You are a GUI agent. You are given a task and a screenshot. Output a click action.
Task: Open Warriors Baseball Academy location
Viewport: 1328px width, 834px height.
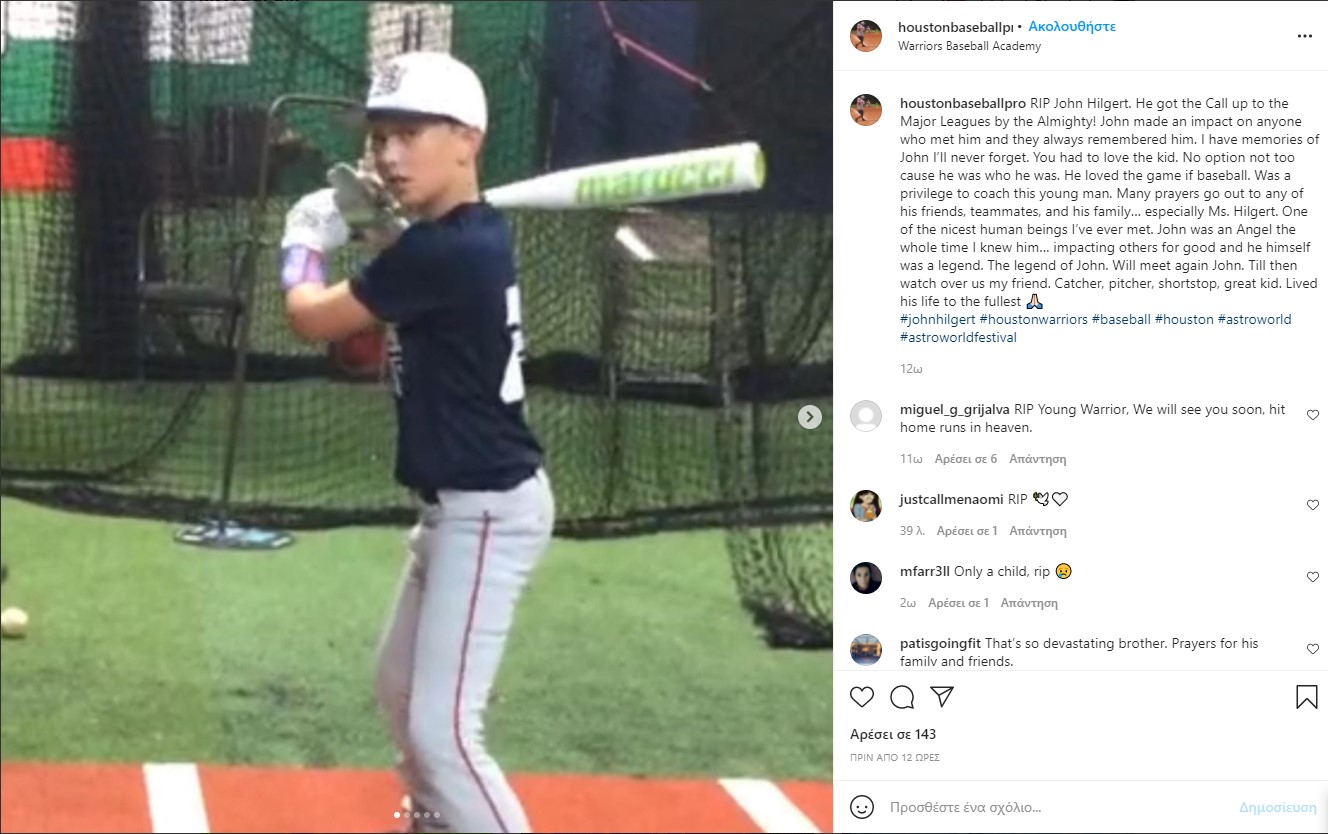969,46
